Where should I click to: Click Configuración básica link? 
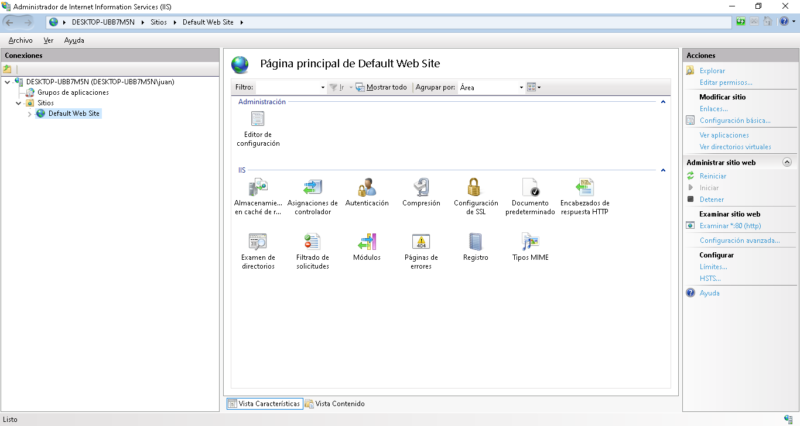[x=734, y=120]
